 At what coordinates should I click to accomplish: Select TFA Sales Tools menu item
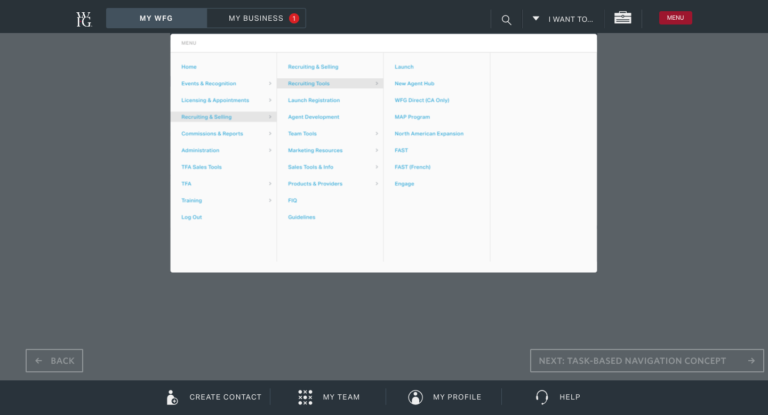coord(201,167)
